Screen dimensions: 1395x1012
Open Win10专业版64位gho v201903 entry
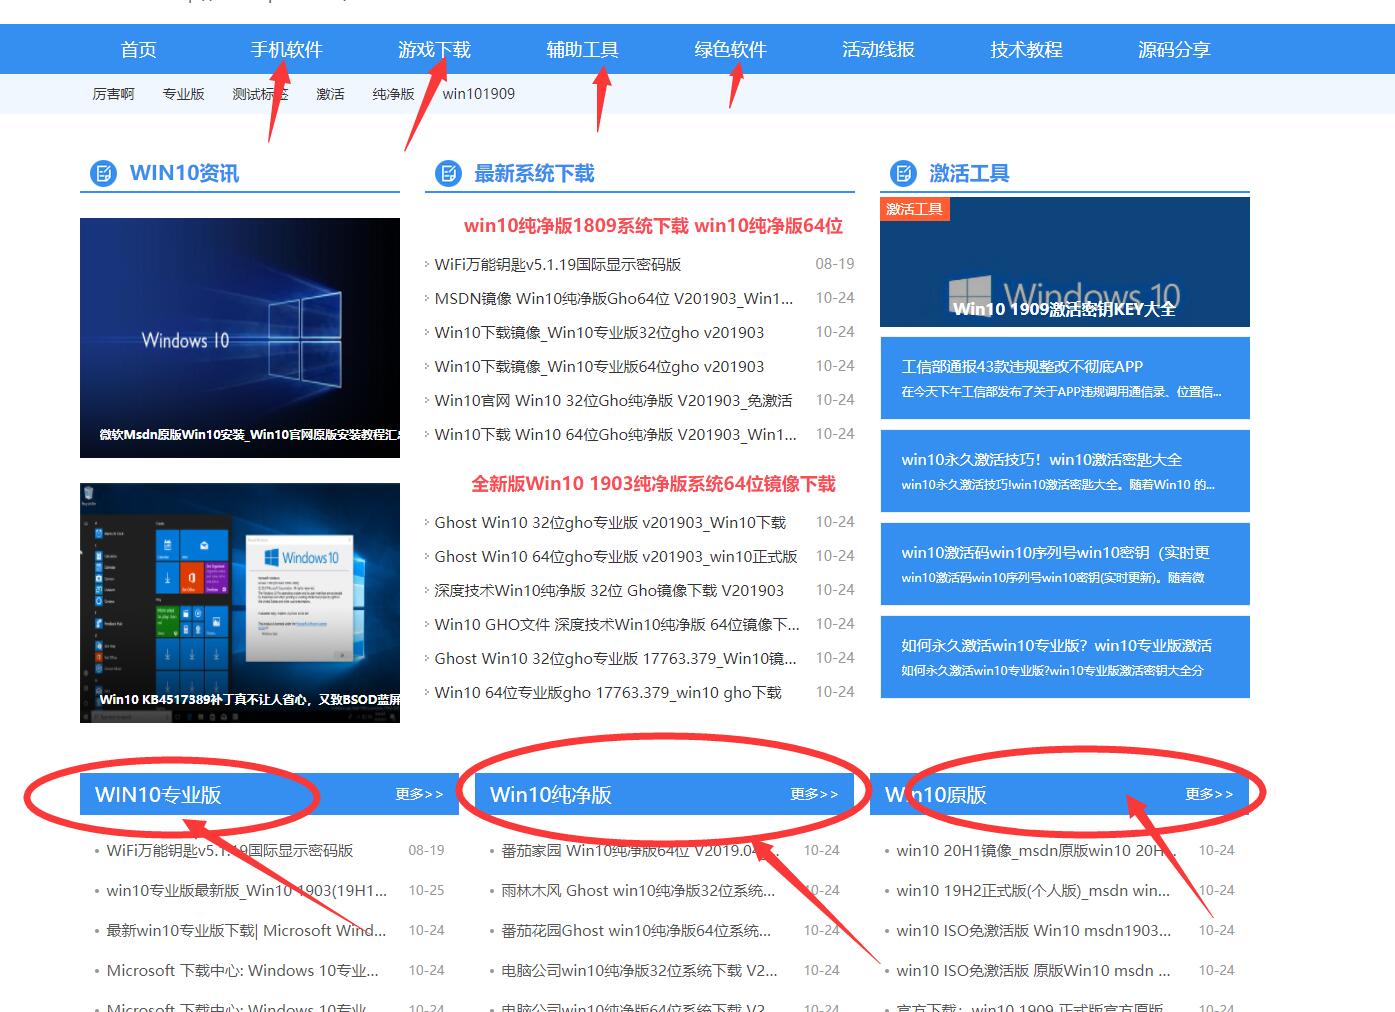599,366
